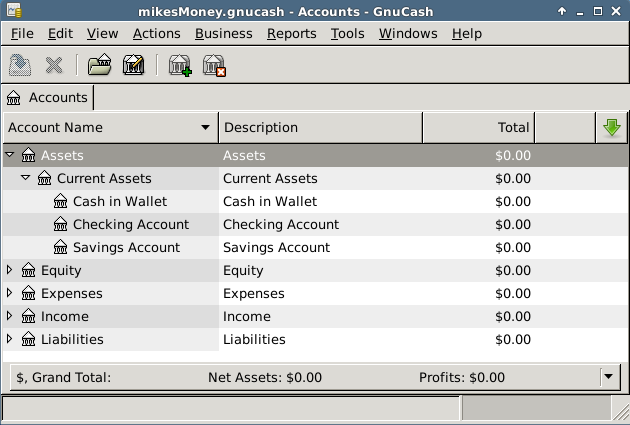
Task: Click the New account toolbar icon
Action: pyautogui.click(x=180, y=65)
